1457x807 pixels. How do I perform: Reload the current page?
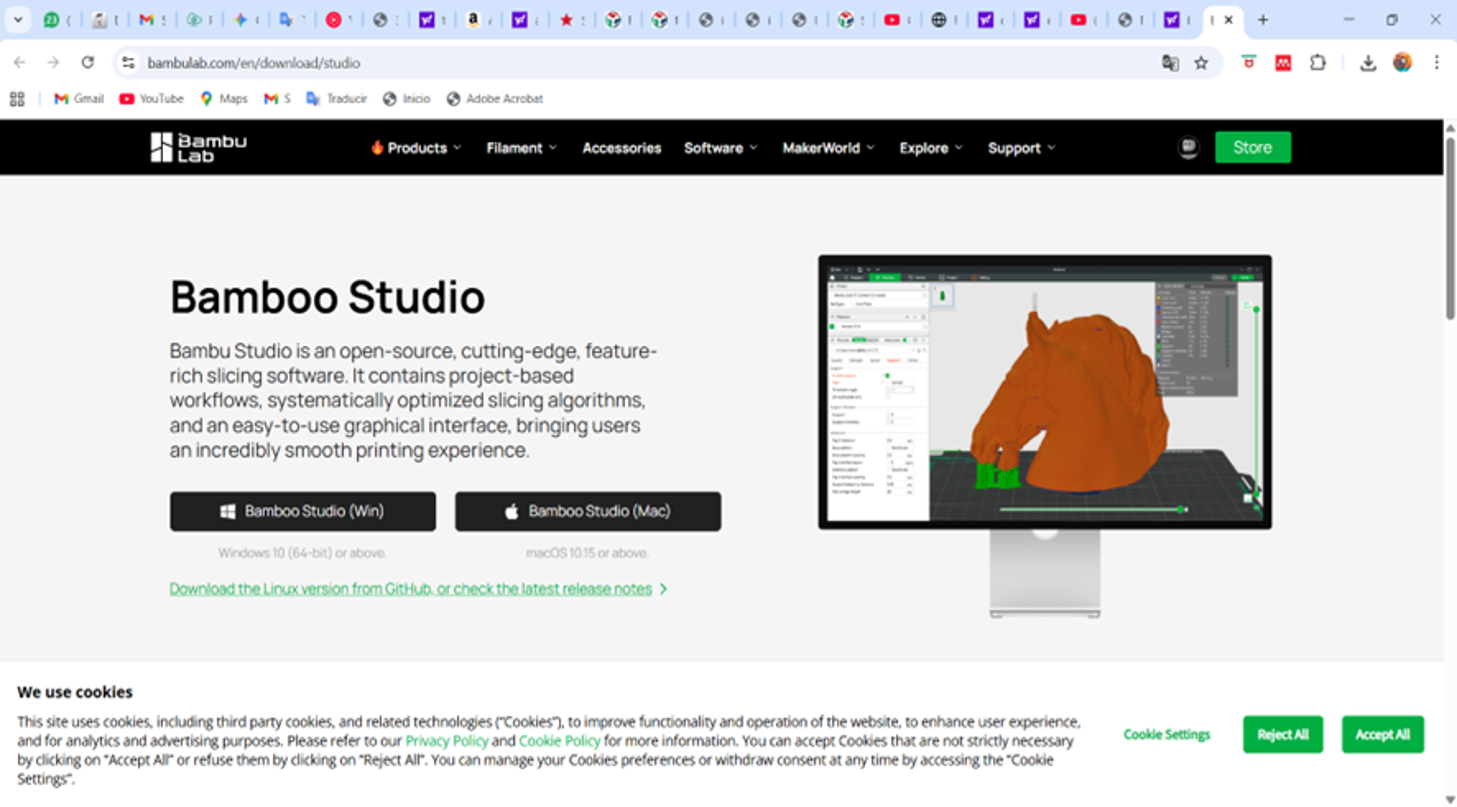(88, 63)
